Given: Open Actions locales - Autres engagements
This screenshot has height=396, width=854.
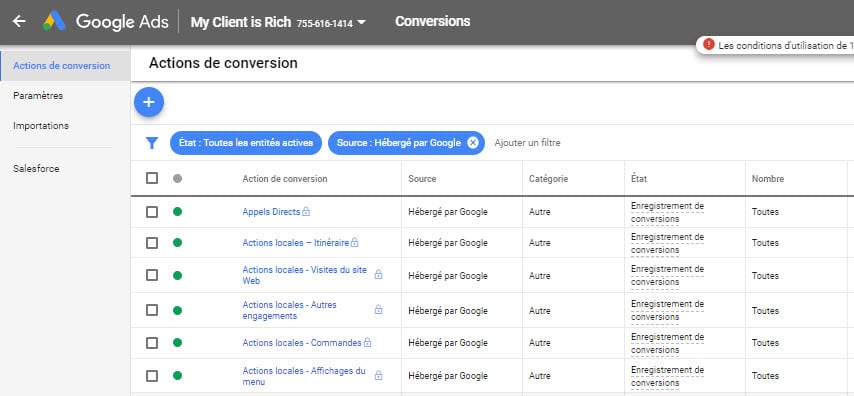Looking at the screenshot, I should [x=289, y=310].
